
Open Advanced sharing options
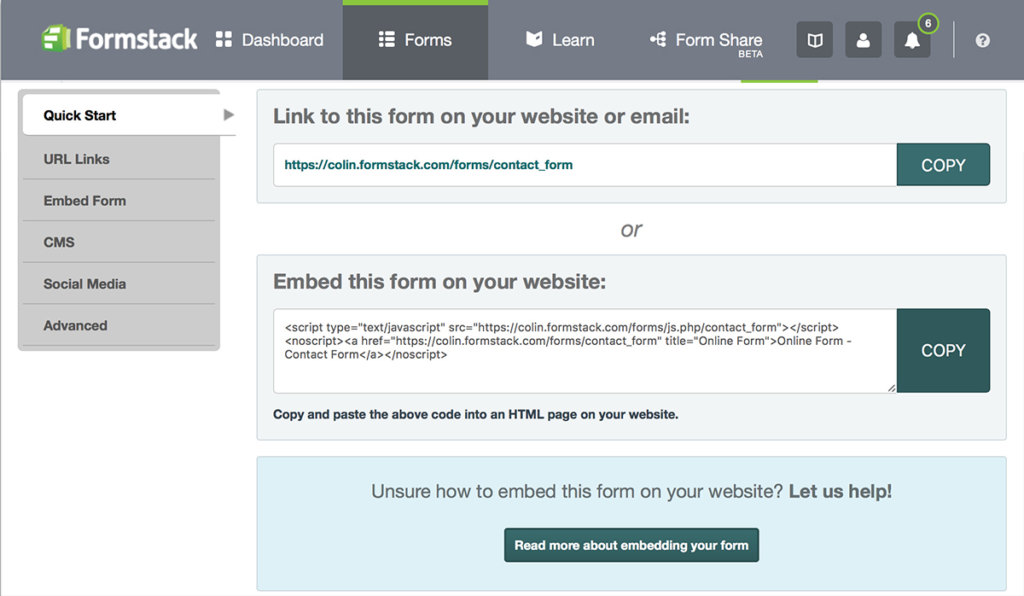[75, 326]
